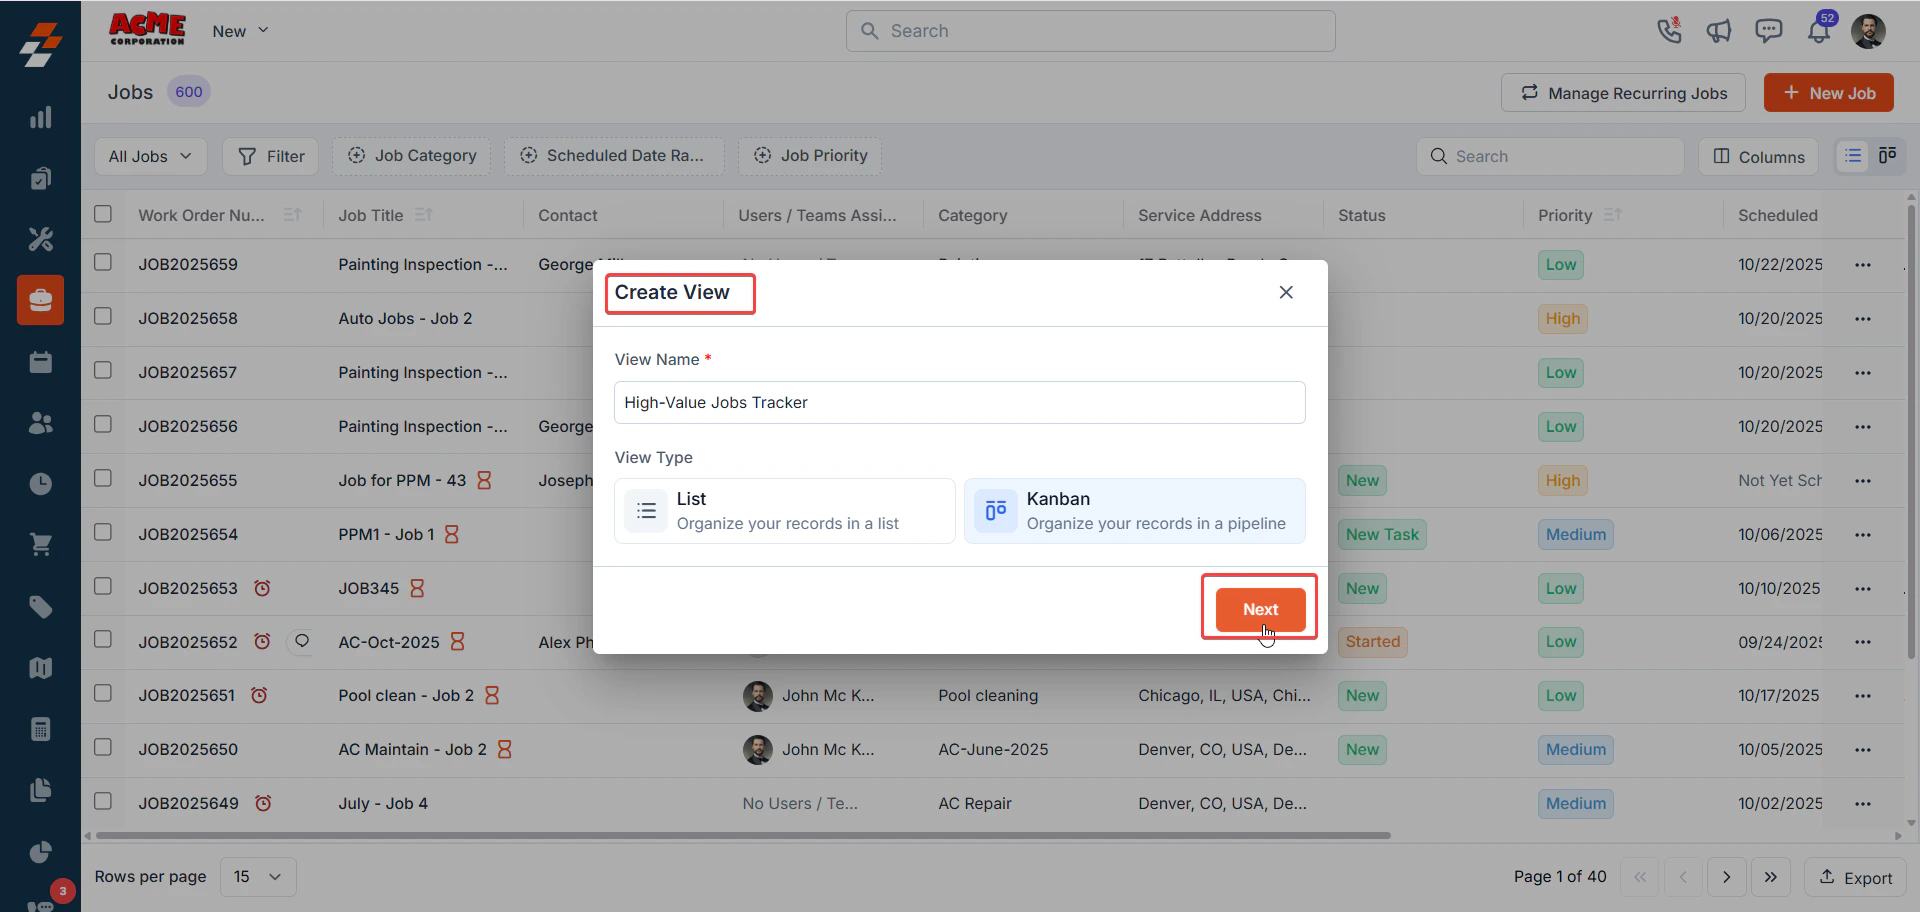This screenshot has width=1920, height=912.
Task: Click the 600 jobs count badge
Action: point(188,92)
